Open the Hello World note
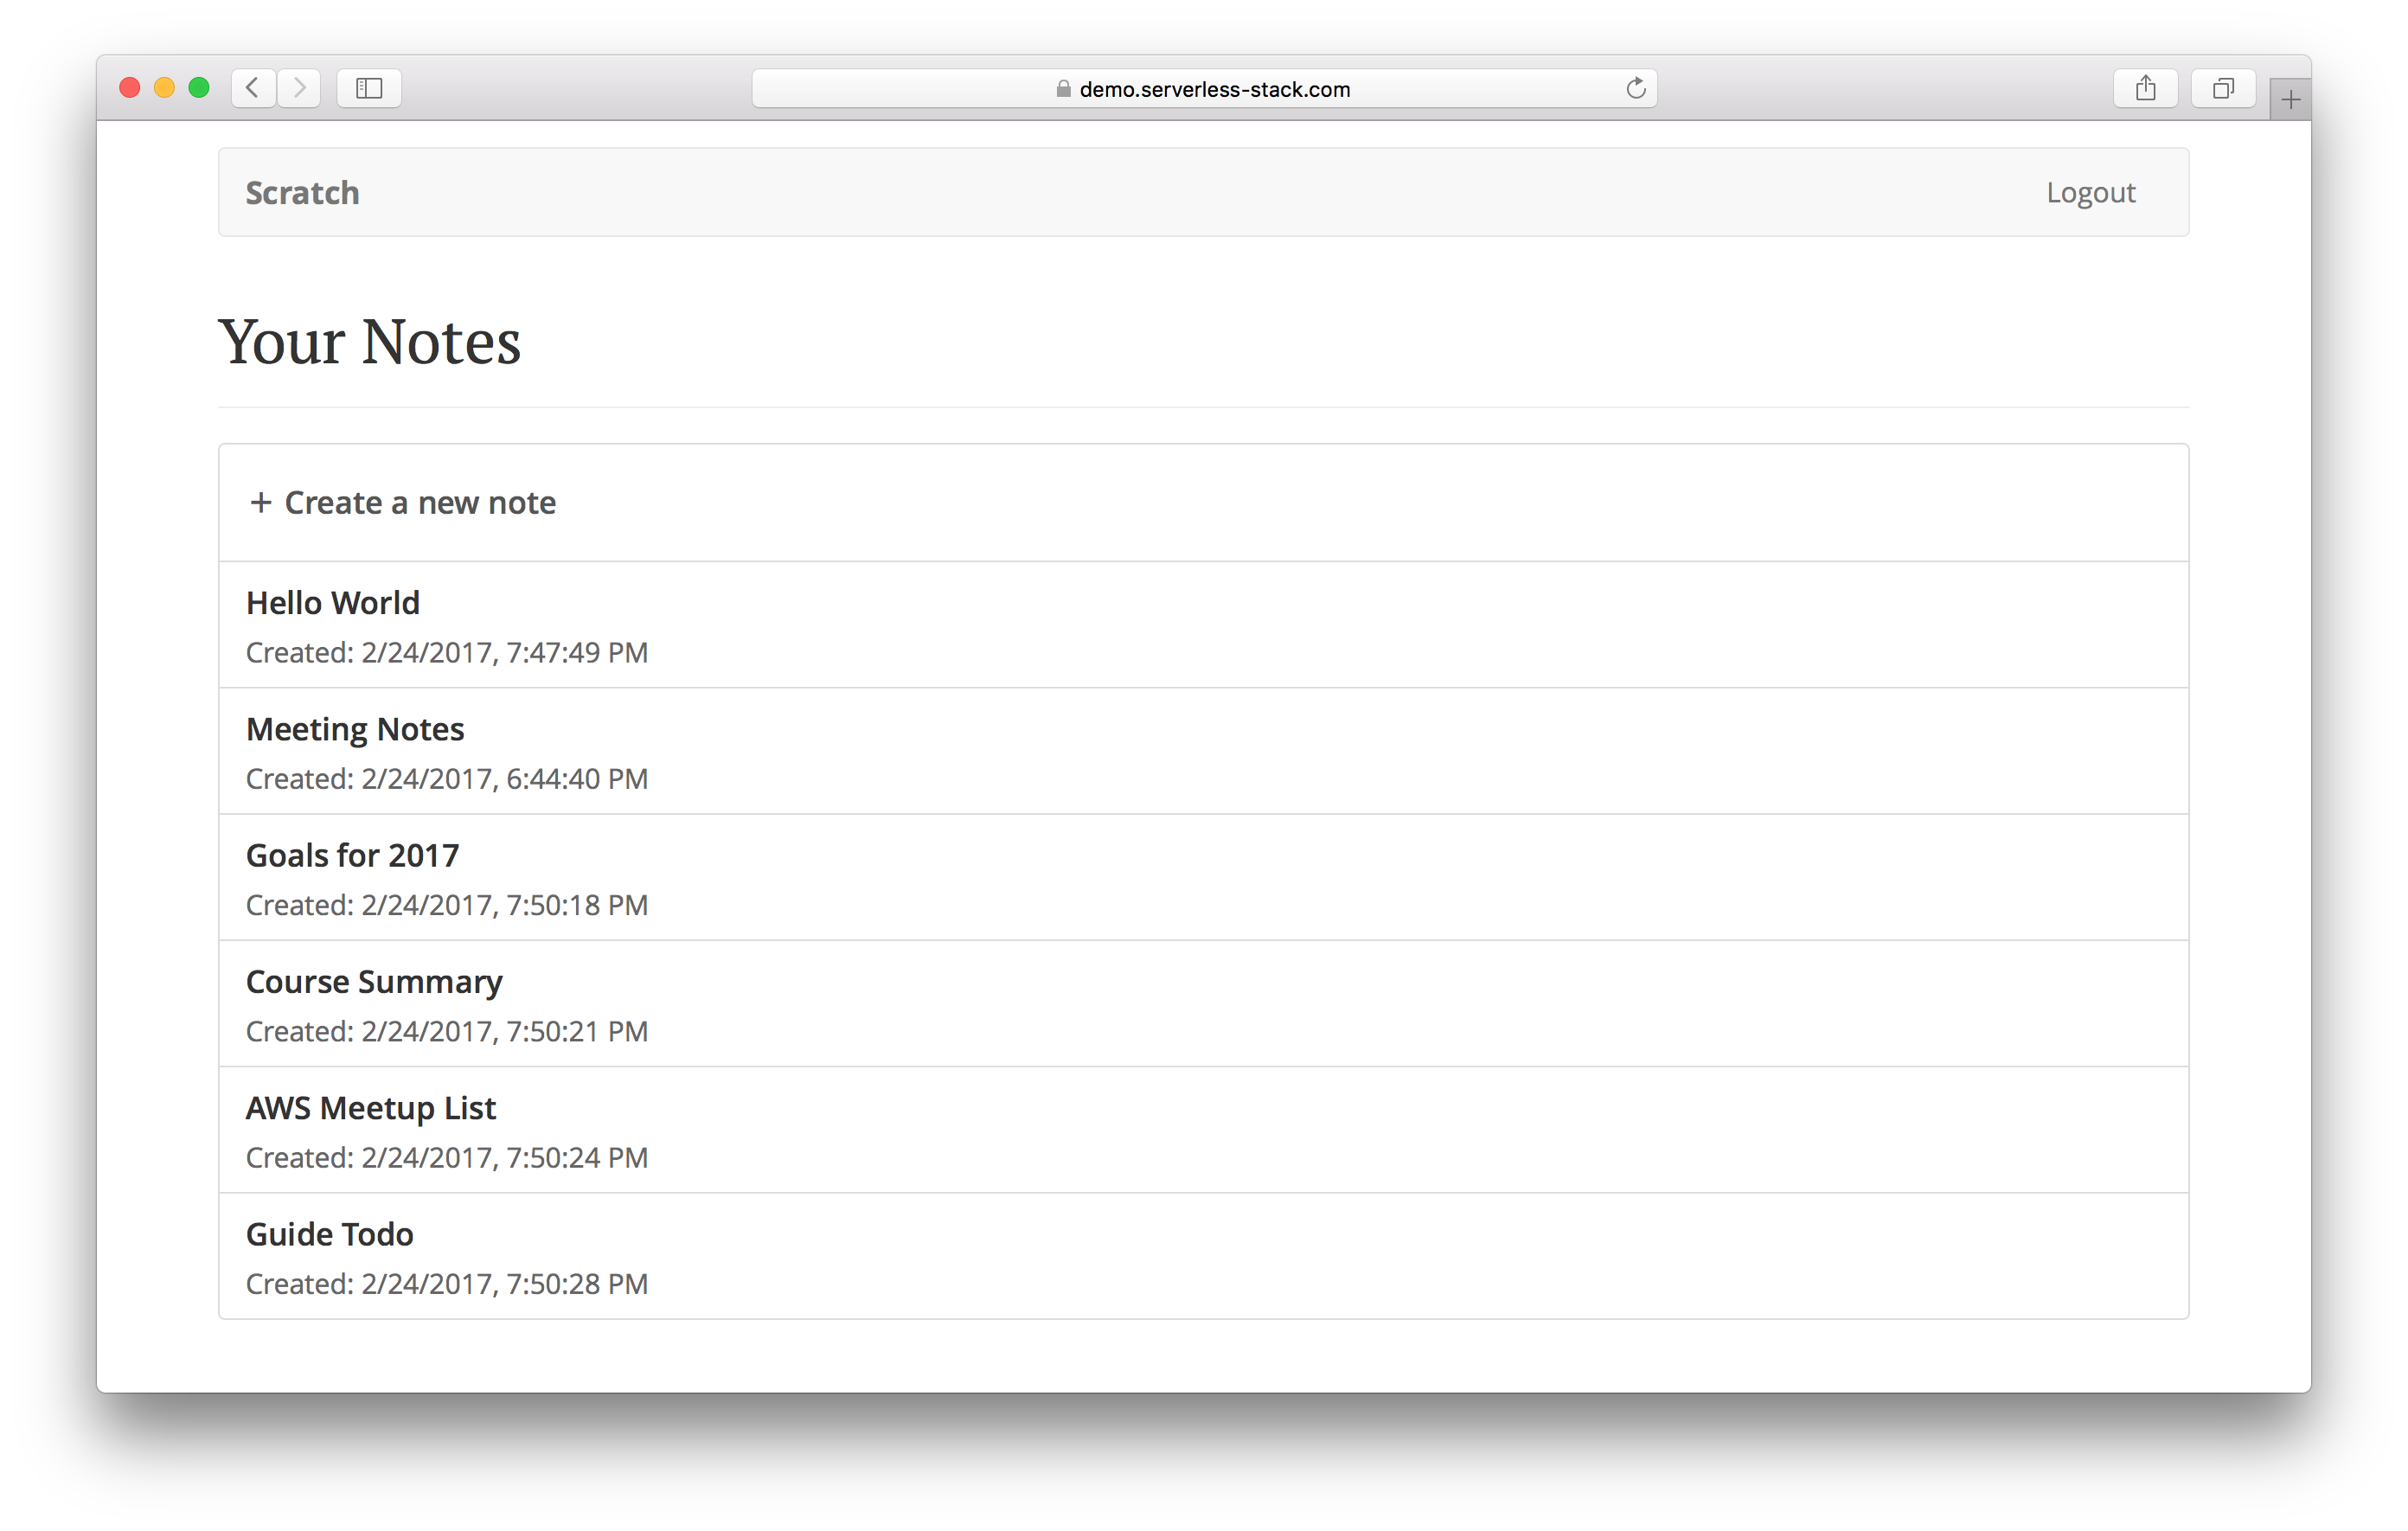Viewport: 2408px width, 1531px height. pyautogui.click(x=333, y=604)
